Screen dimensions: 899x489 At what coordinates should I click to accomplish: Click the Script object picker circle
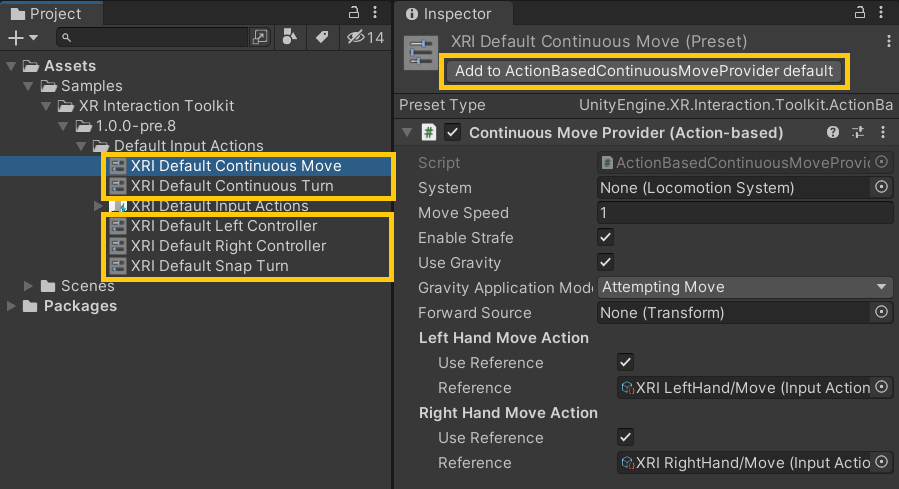coord(882,162)
